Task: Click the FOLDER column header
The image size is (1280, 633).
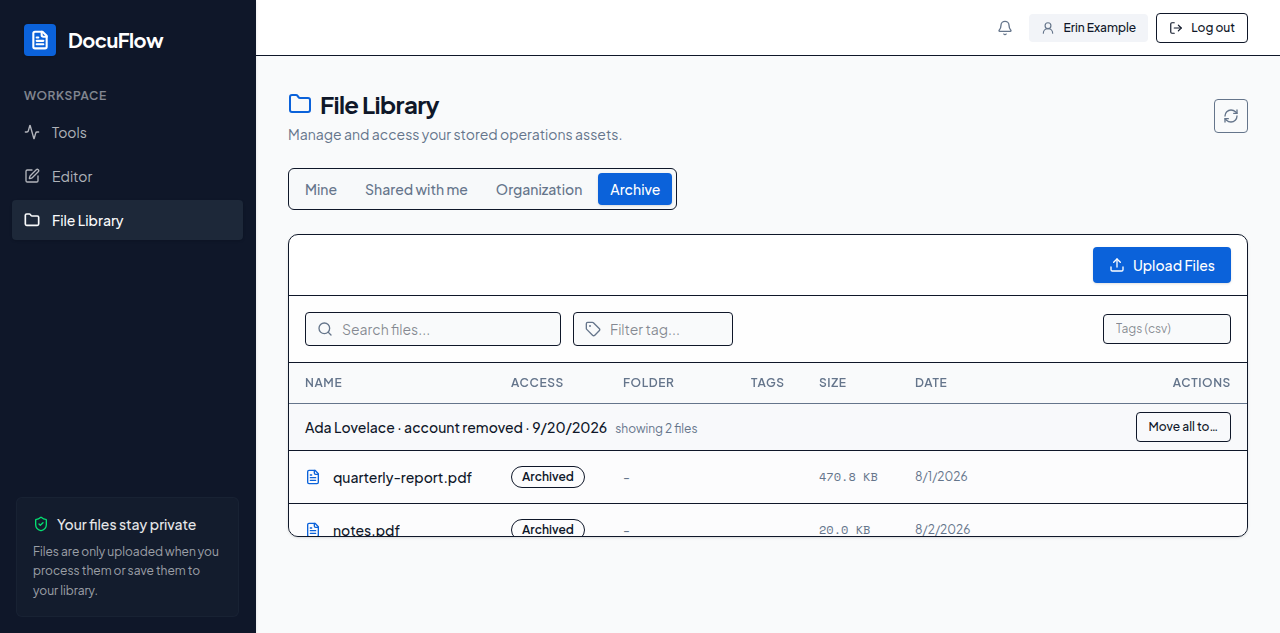Action: [x=648, y=382]
